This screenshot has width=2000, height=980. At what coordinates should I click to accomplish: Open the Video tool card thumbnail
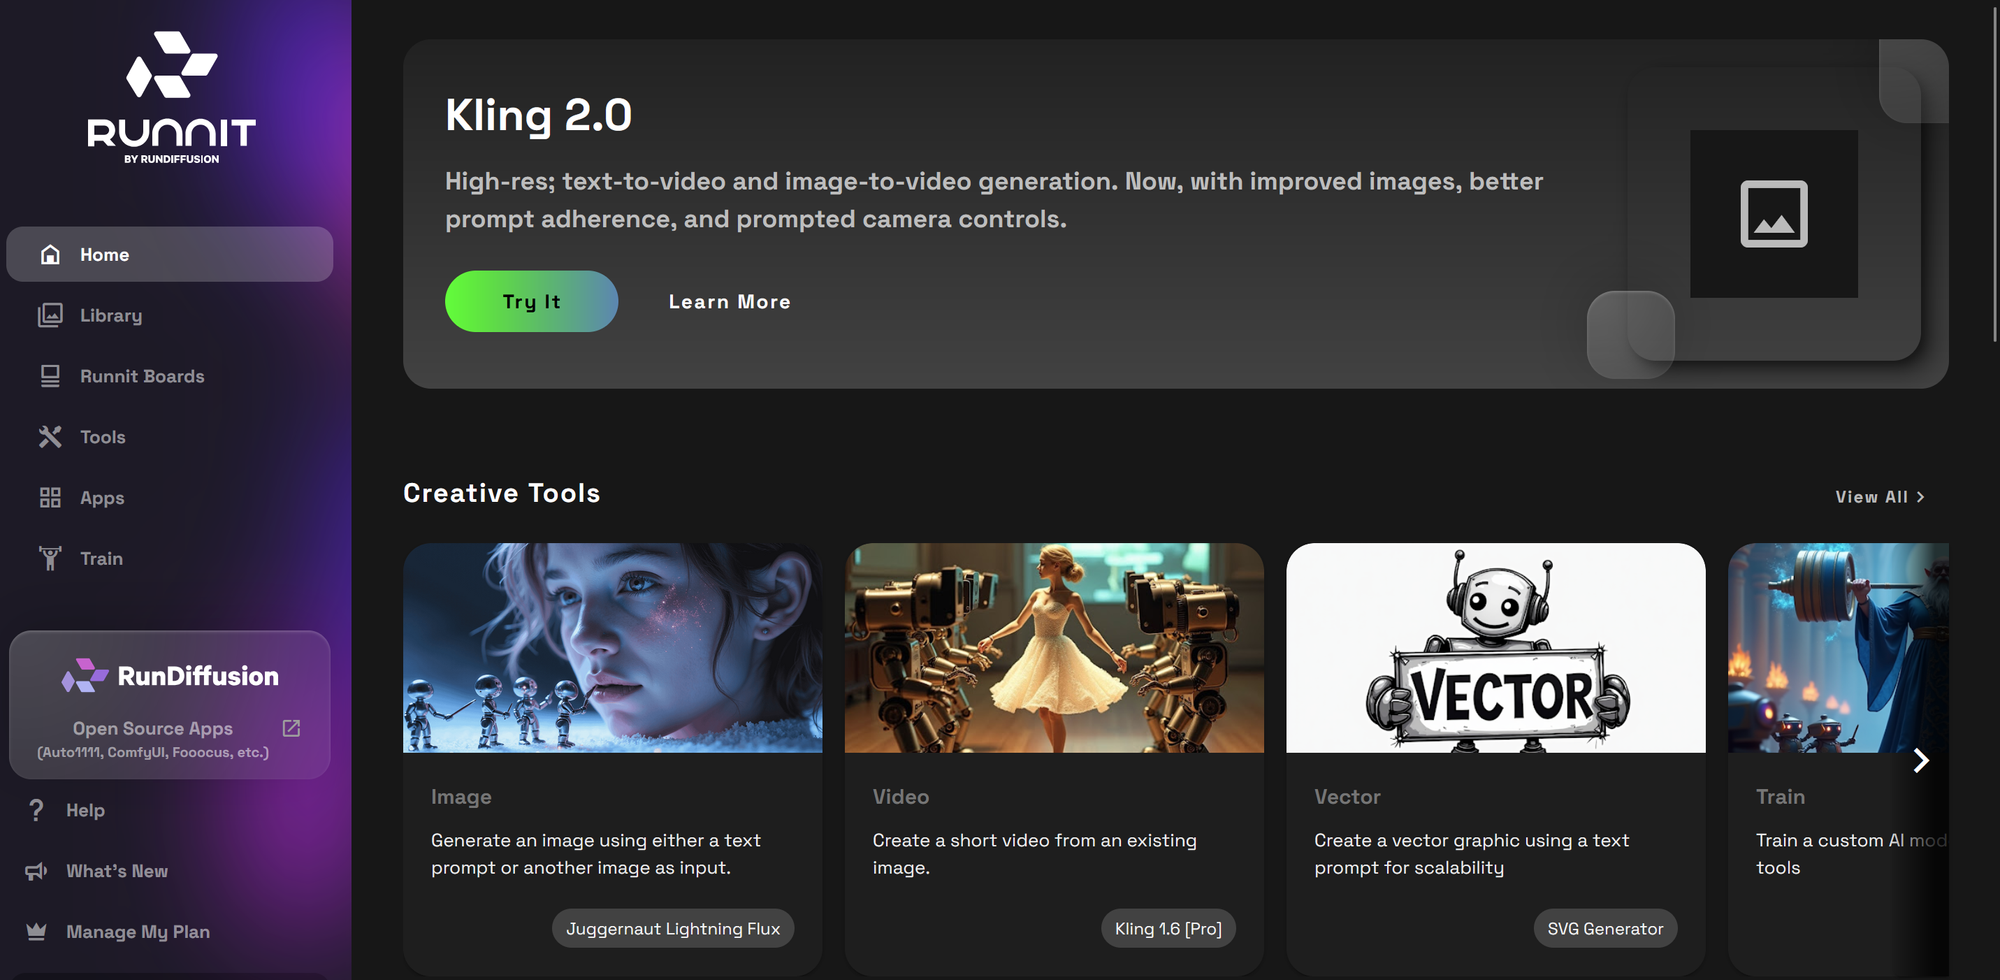pos(1054,648)
